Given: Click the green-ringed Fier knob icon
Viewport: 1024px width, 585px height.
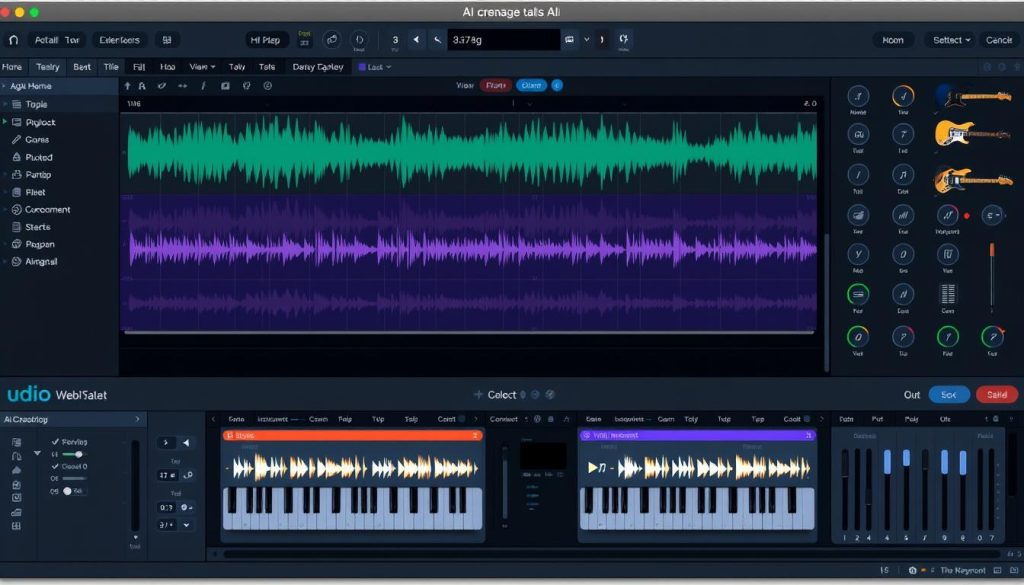Looking at the screenshot, I should (x=857, y=294).
